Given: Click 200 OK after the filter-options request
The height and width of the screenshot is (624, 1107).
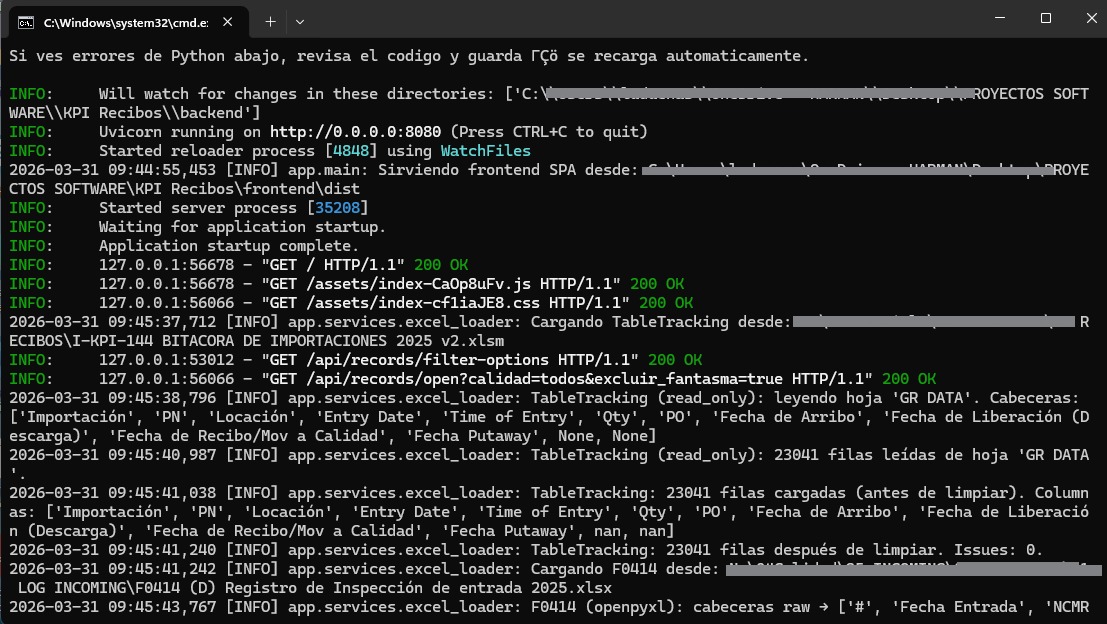Looking at the screenshot, I should pos(675,360).
